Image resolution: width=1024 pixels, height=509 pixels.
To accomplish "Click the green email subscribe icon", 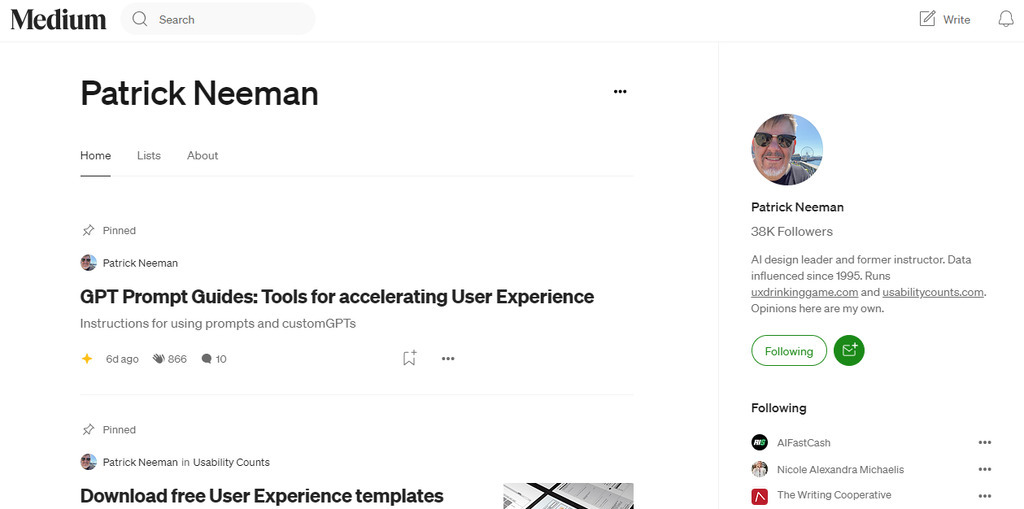I will coord(848,351).
